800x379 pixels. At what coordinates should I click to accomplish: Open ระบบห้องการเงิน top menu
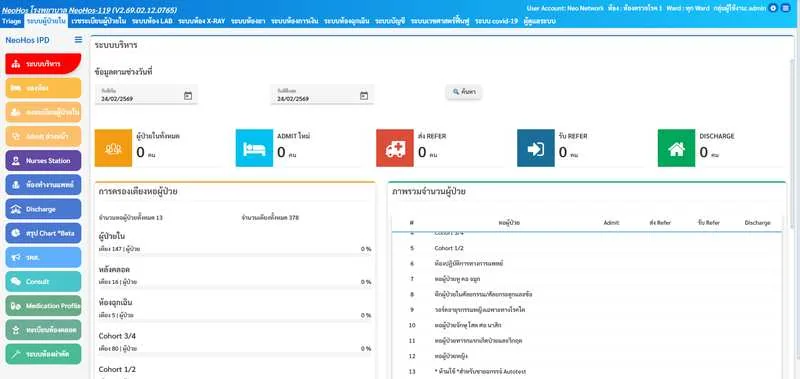click(295, 21)
